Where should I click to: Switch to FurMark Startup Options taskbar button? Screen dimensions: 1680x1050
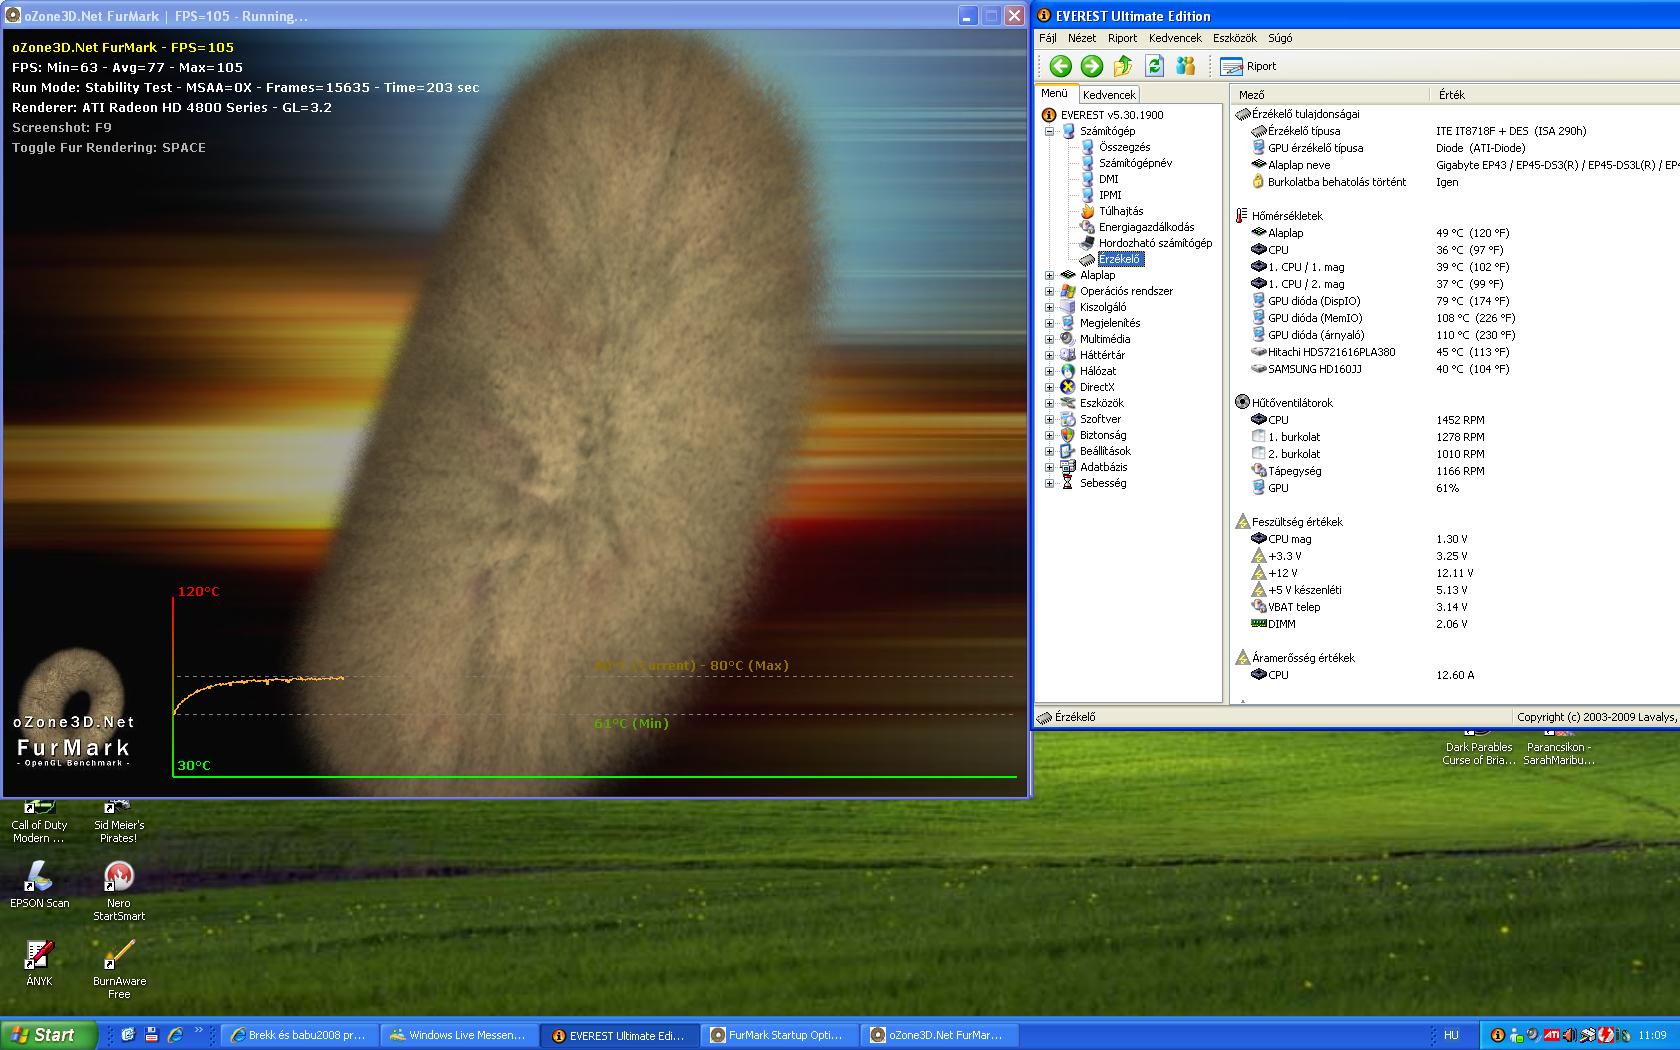click(x=779, y=1035)
